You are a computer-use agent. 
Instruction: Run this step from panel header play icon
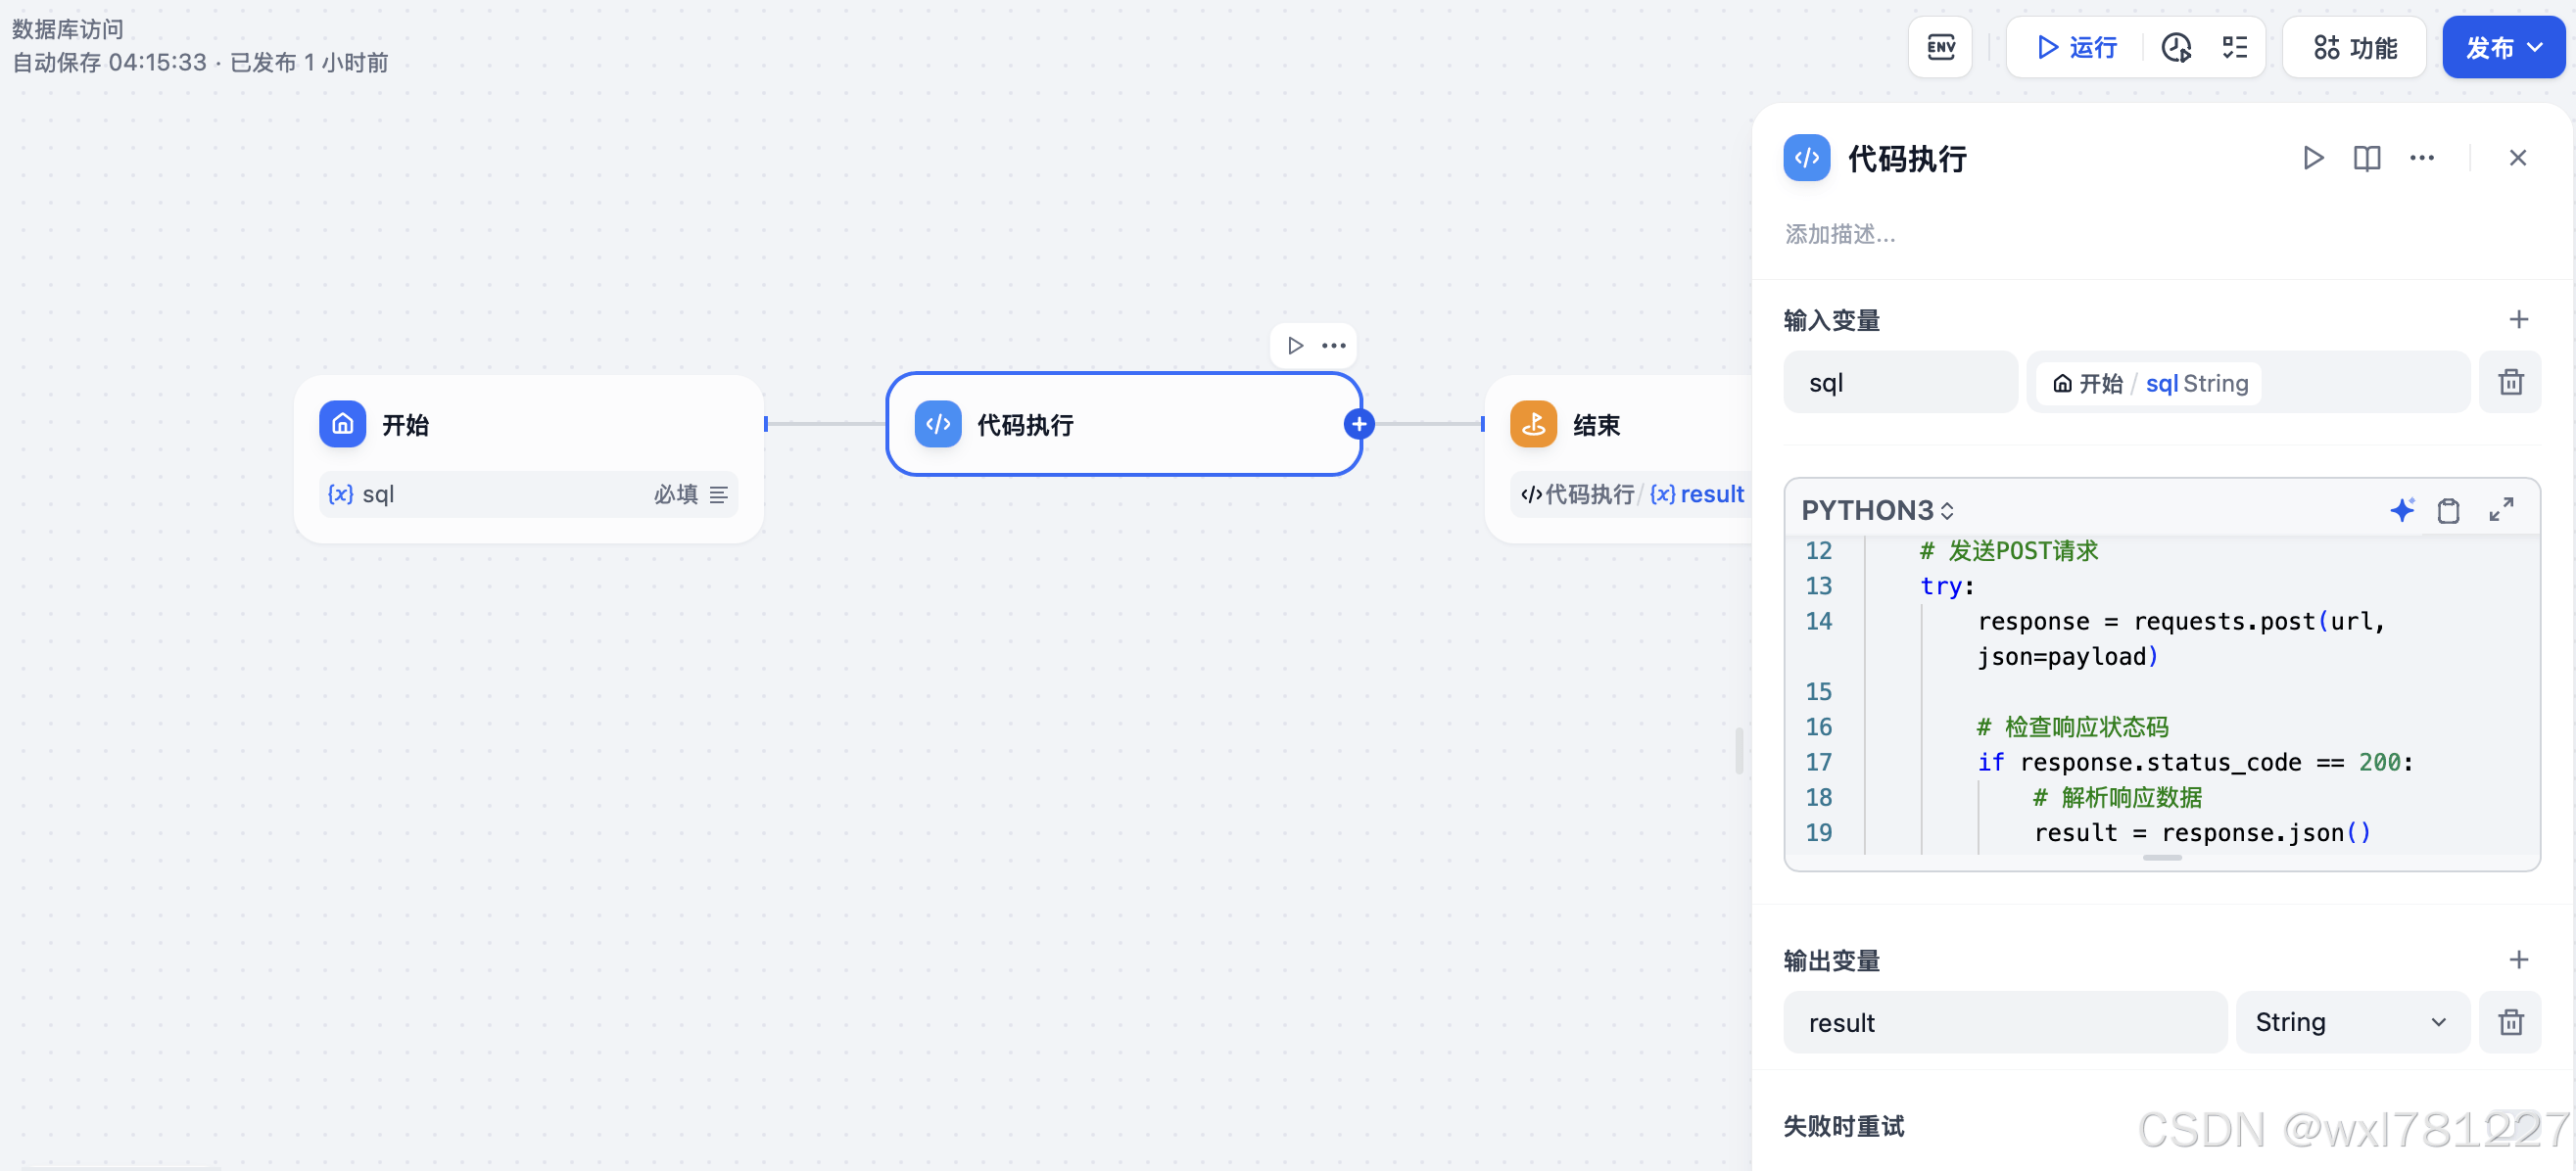click(2312, 158)
